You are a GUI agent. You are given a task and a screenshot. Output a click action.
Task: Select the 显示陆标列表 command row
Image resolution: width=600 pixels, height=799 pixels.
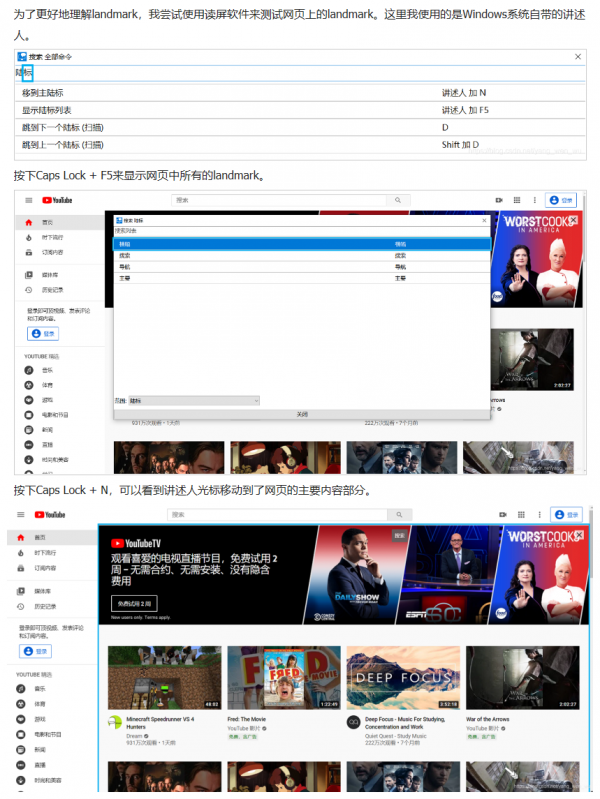[x=300, y=110]
